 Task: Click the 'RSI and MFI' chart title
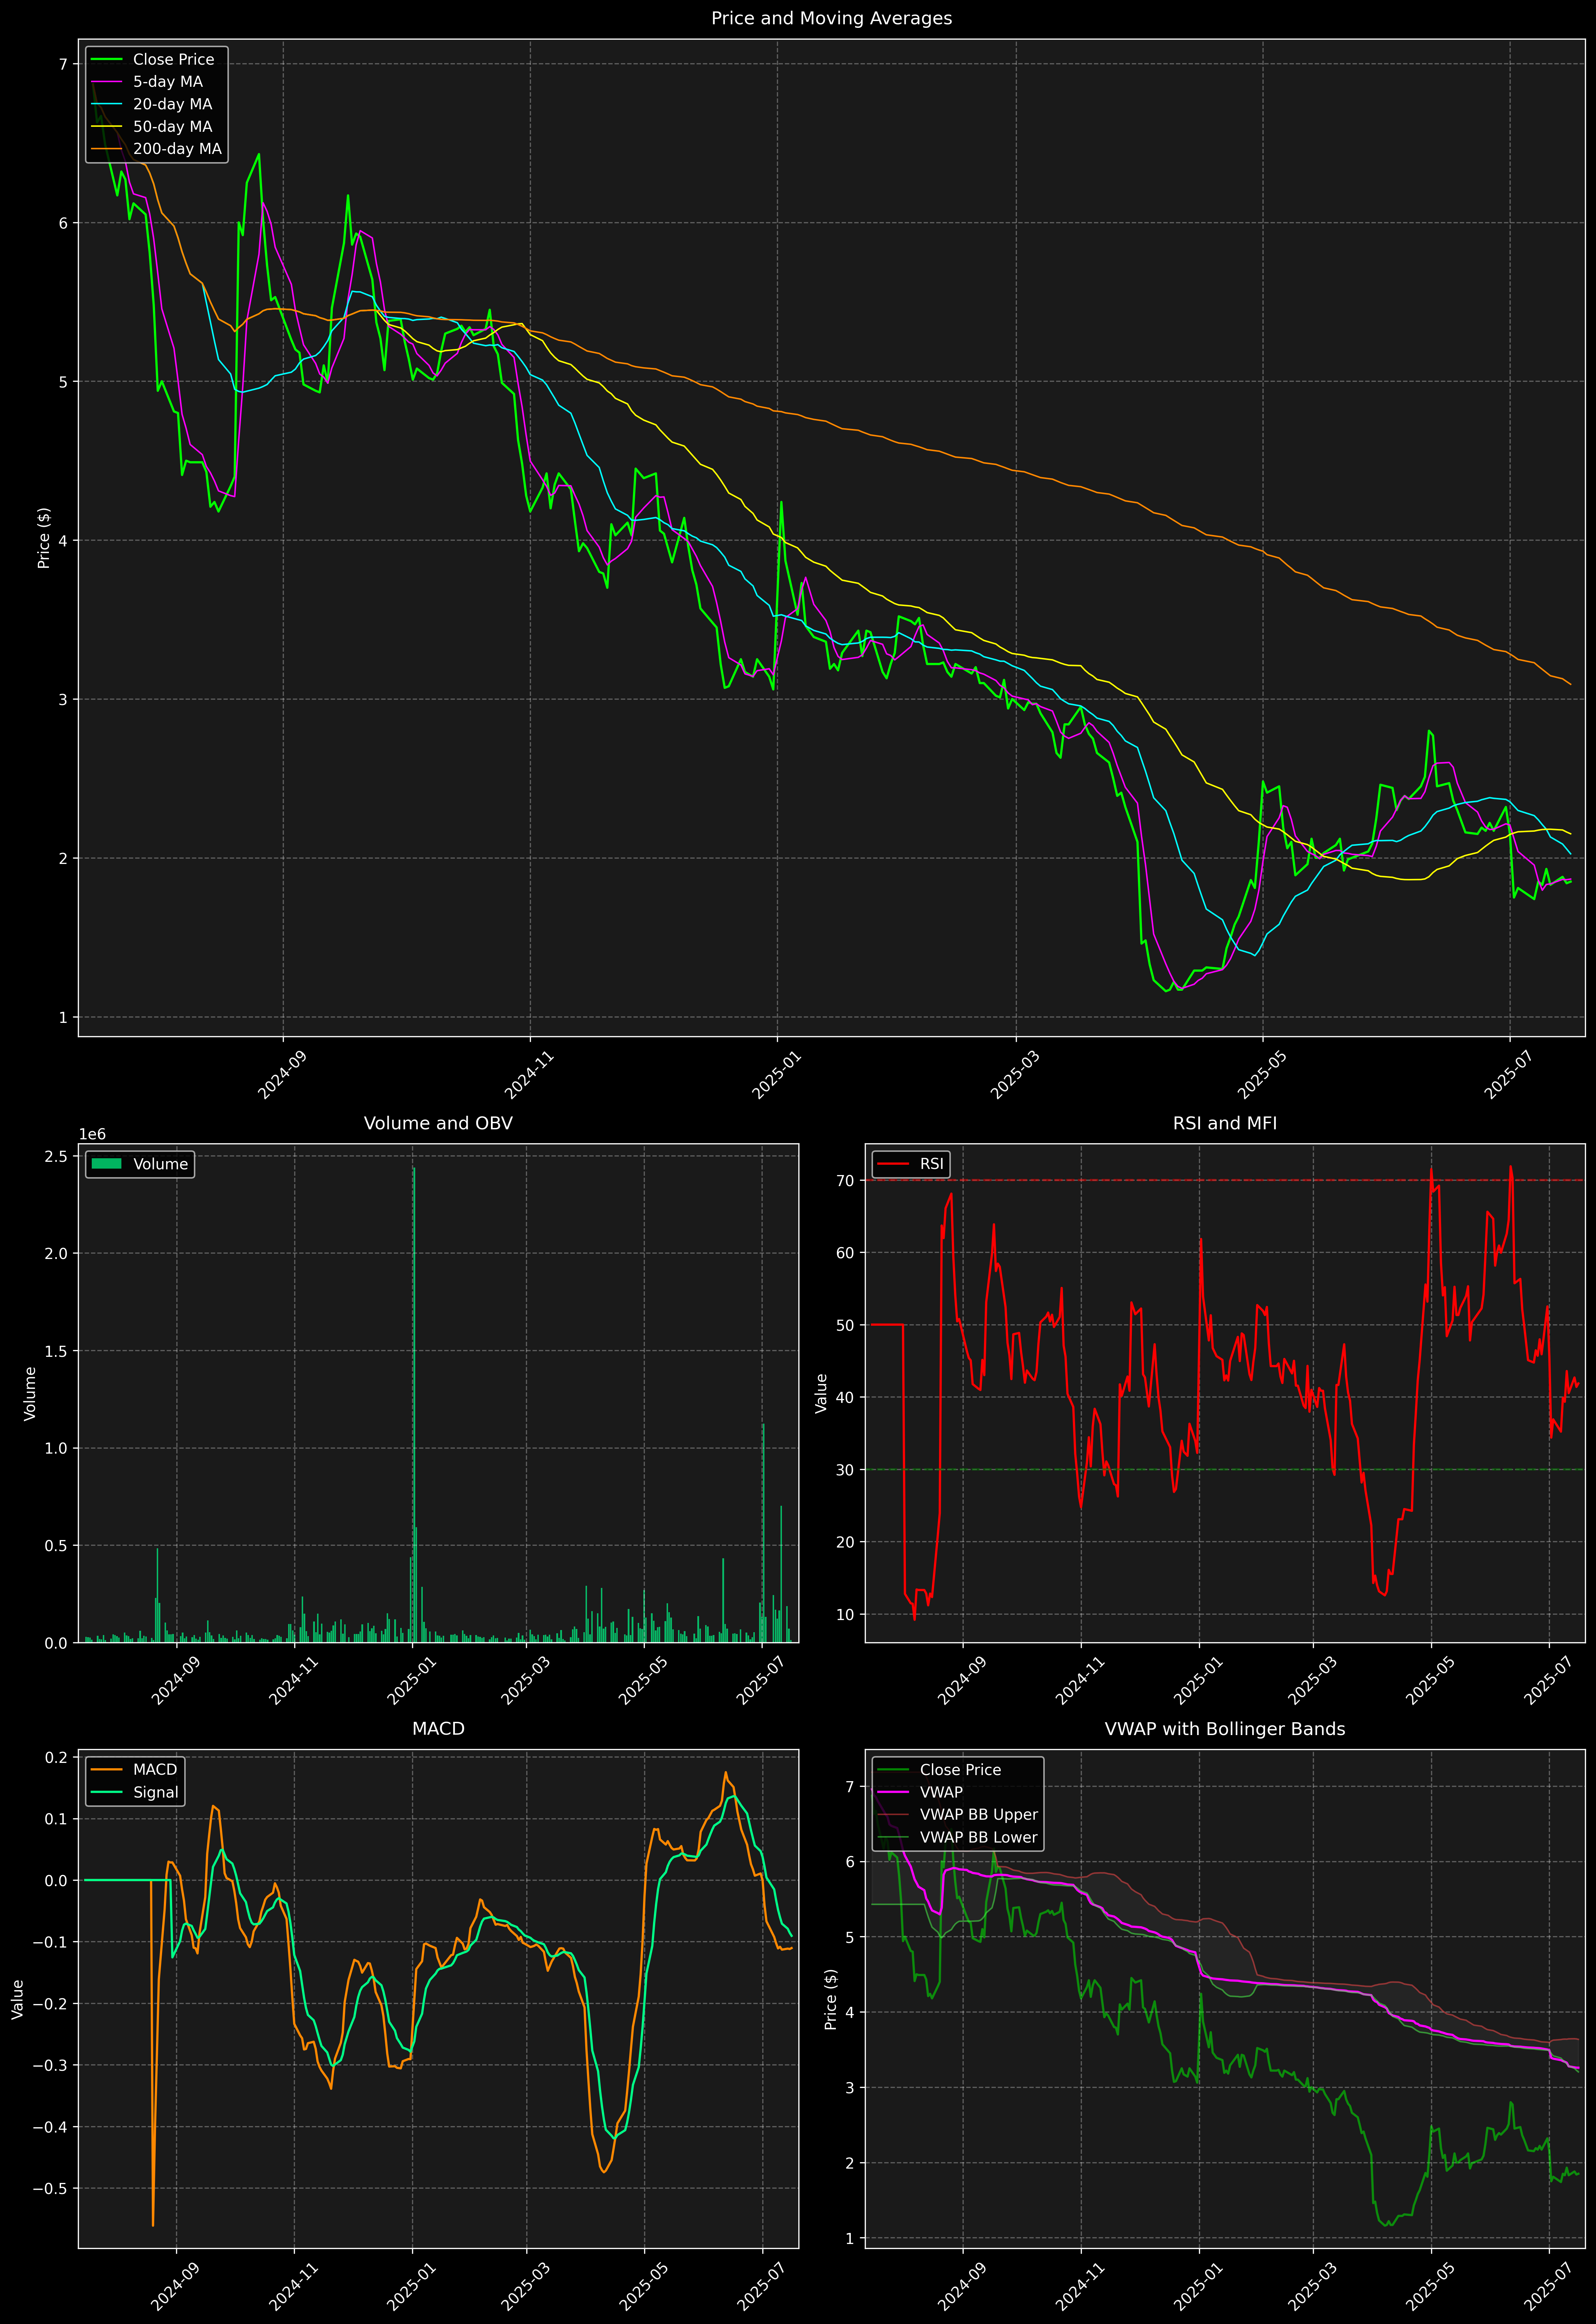coord(1225,1123)
